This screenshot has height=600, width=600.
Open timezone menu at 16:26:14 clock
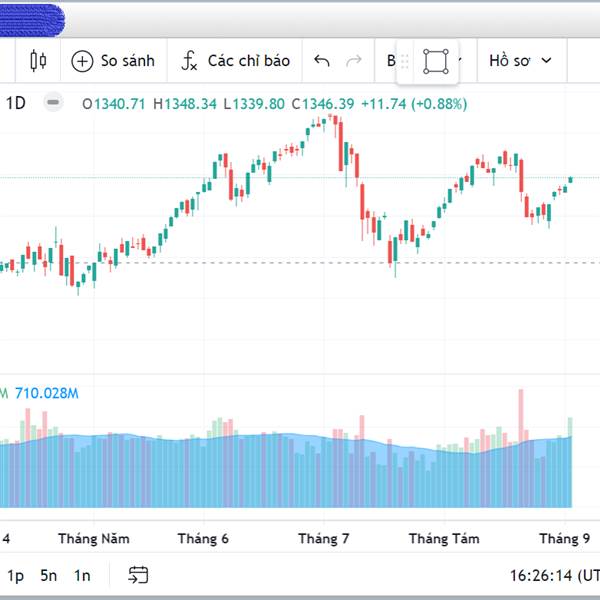pos(555,576)
